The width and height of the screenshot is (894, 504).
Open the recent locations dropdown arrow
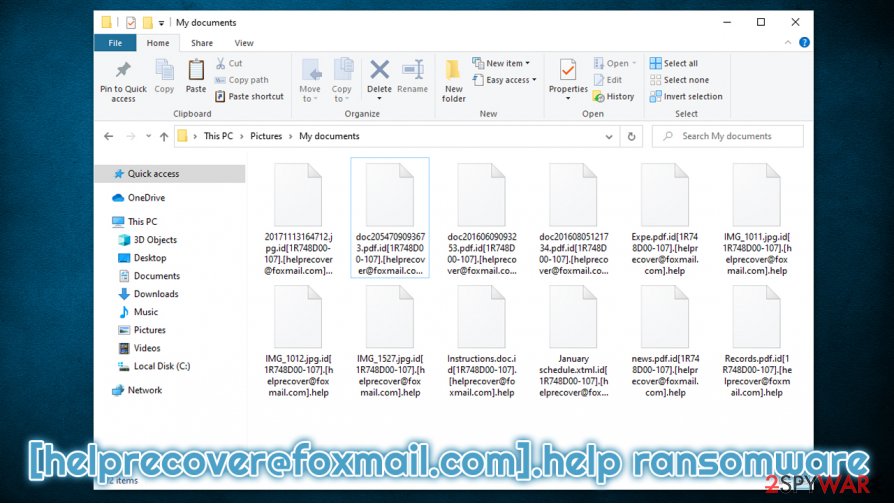[x=148, y=136]
